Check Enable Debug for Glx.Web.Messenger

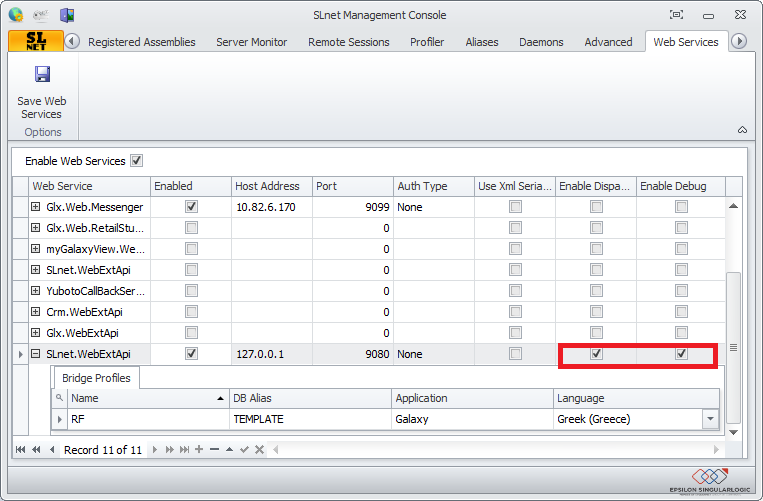click(x=681, y=207)
